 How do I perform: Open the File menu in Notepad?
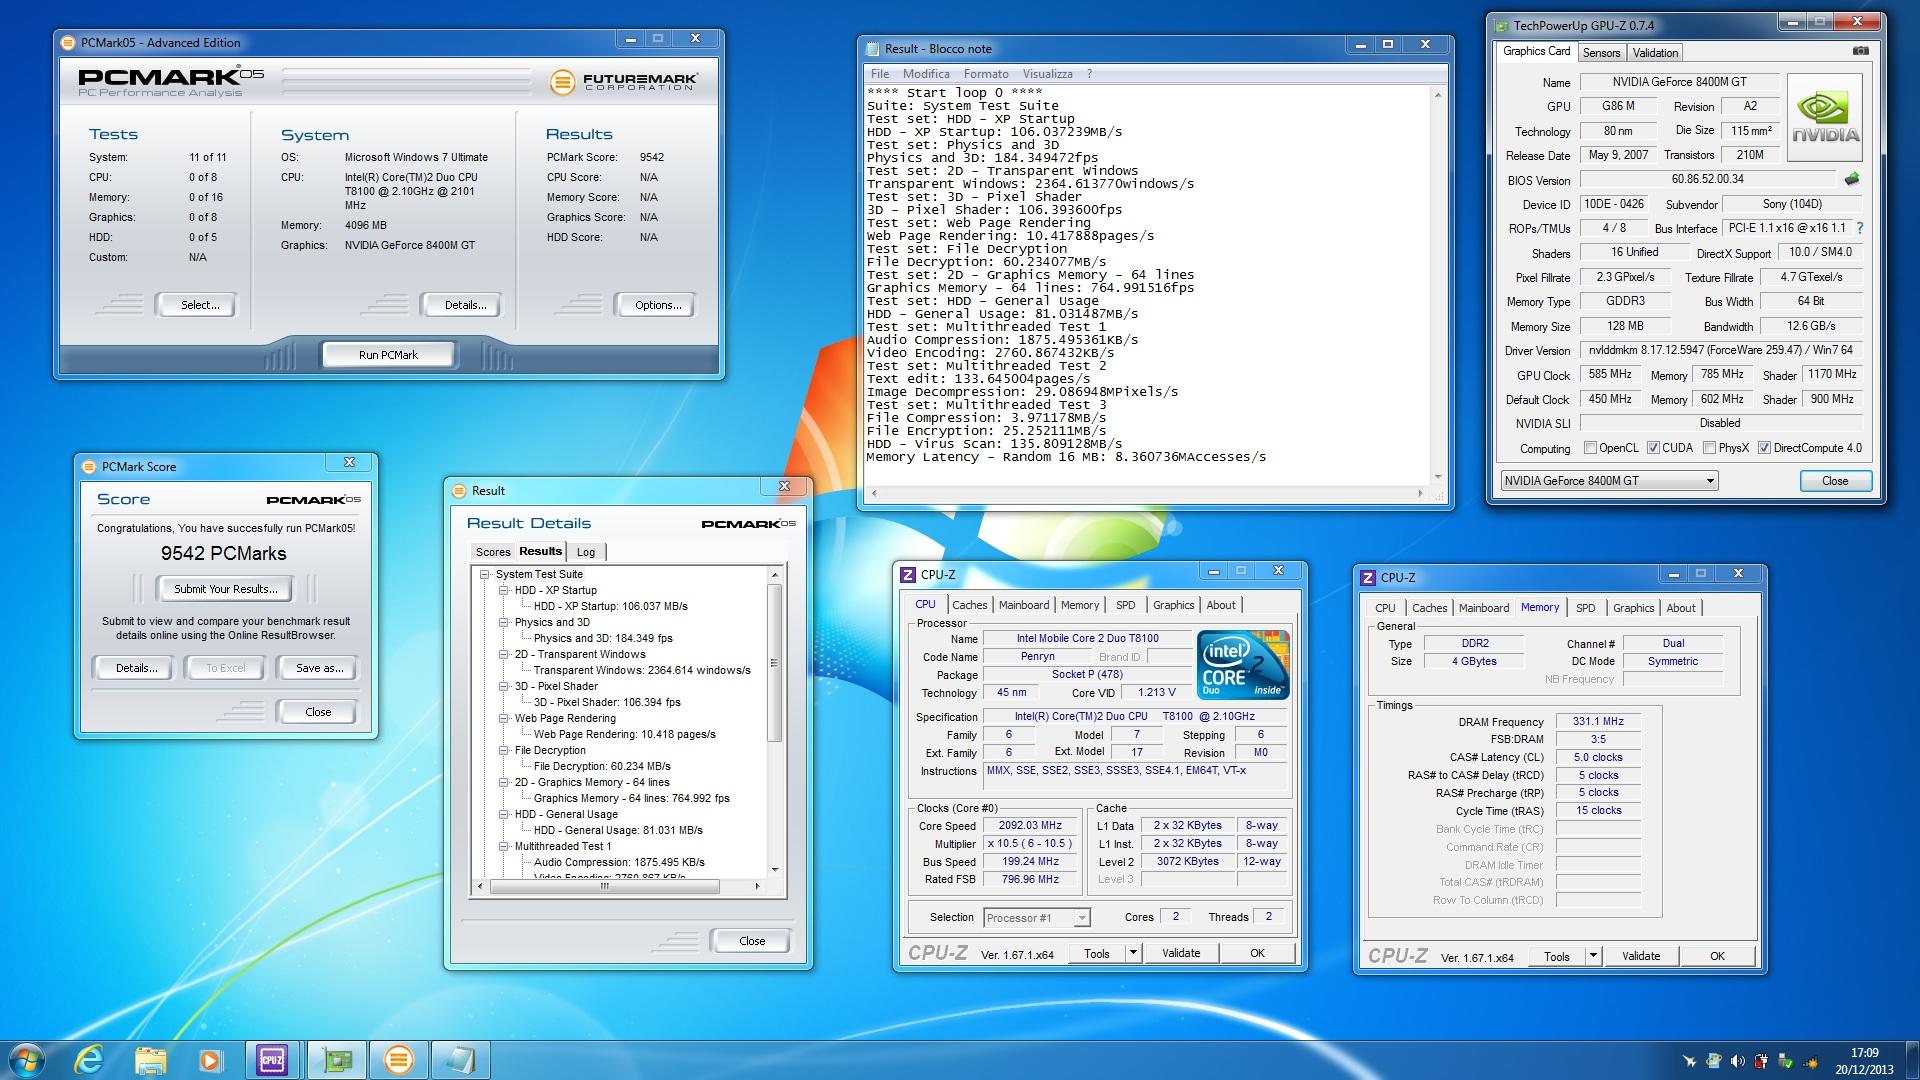[880, 74]
